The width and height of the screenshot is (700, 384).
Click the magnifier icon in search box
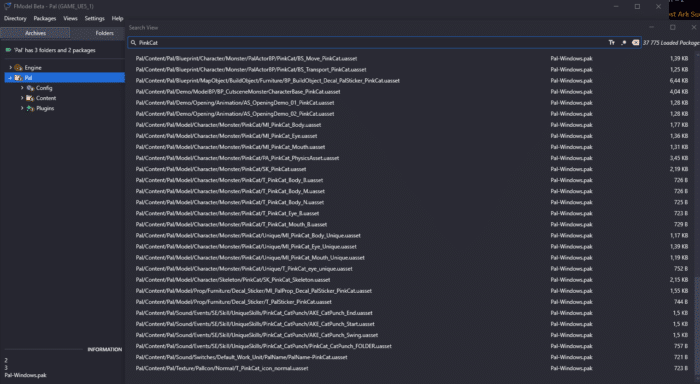(x=133, y=42)
